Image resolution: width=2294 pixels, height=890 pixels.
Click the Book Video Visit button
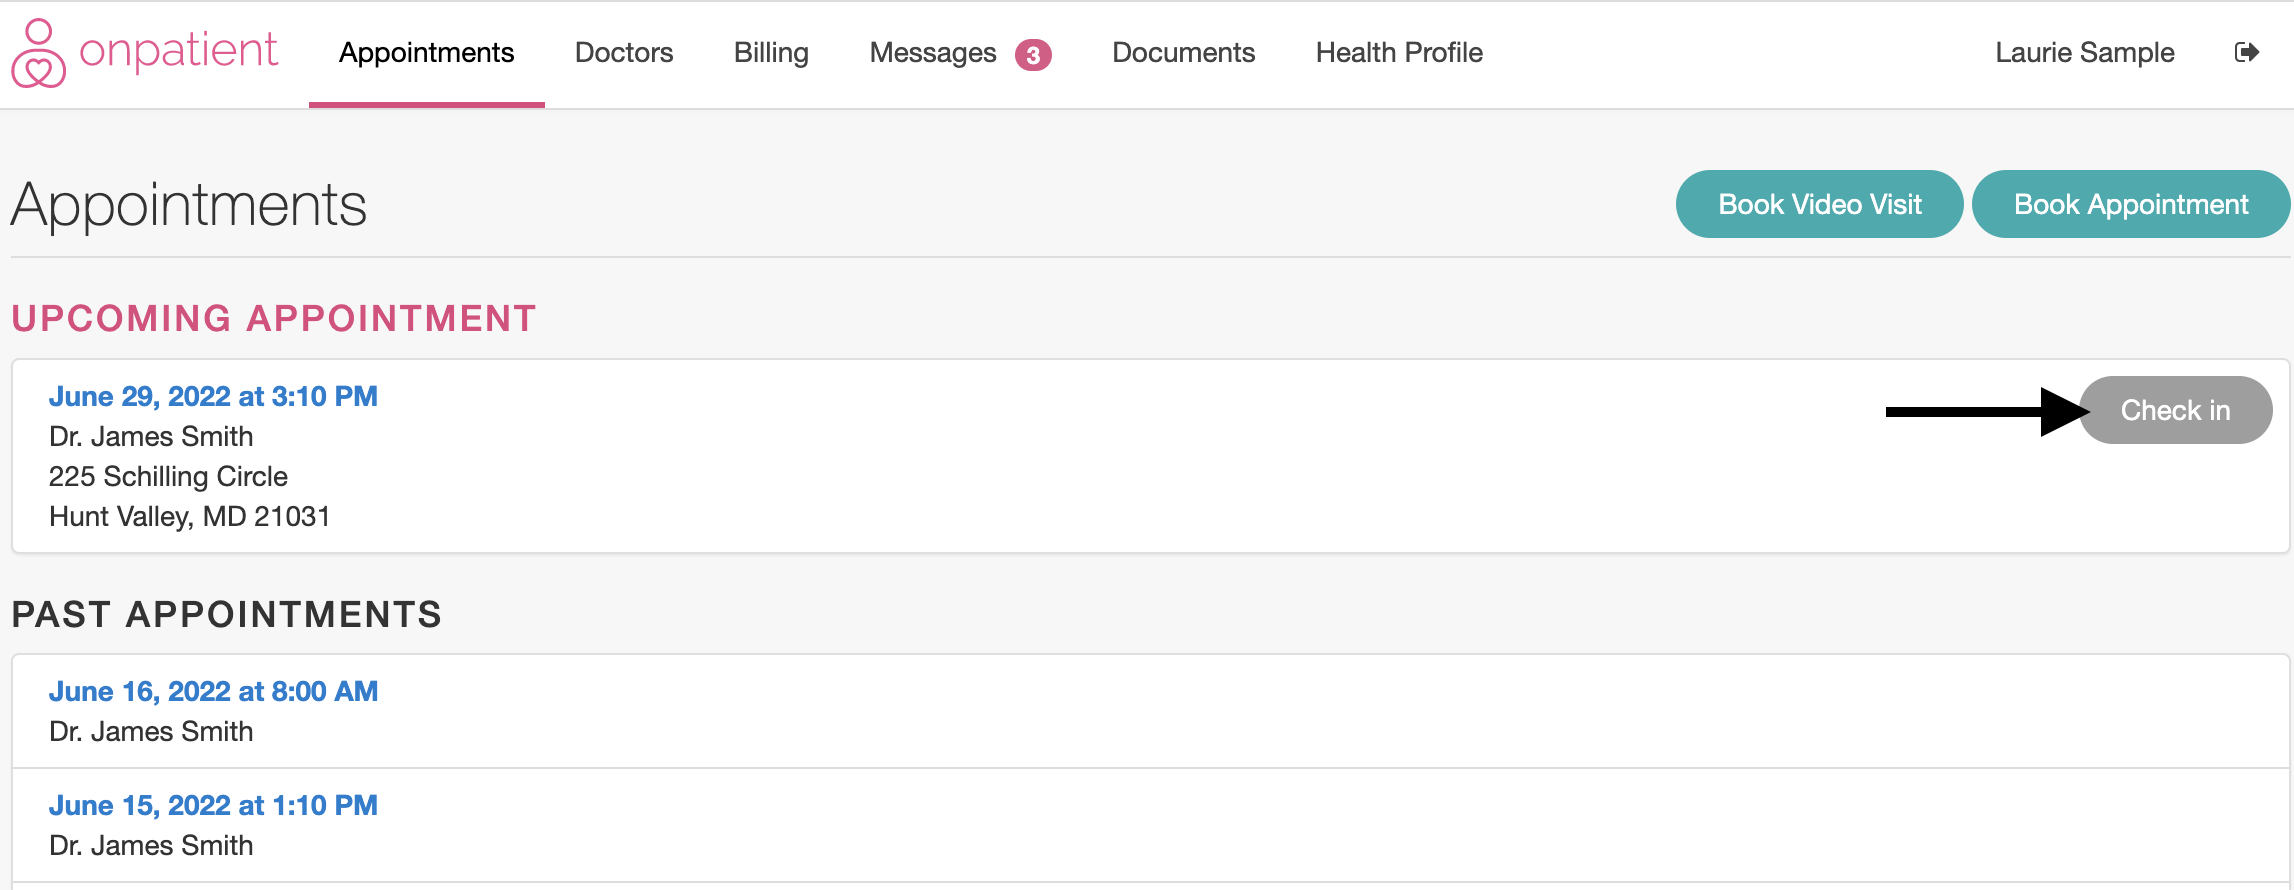1819,204
